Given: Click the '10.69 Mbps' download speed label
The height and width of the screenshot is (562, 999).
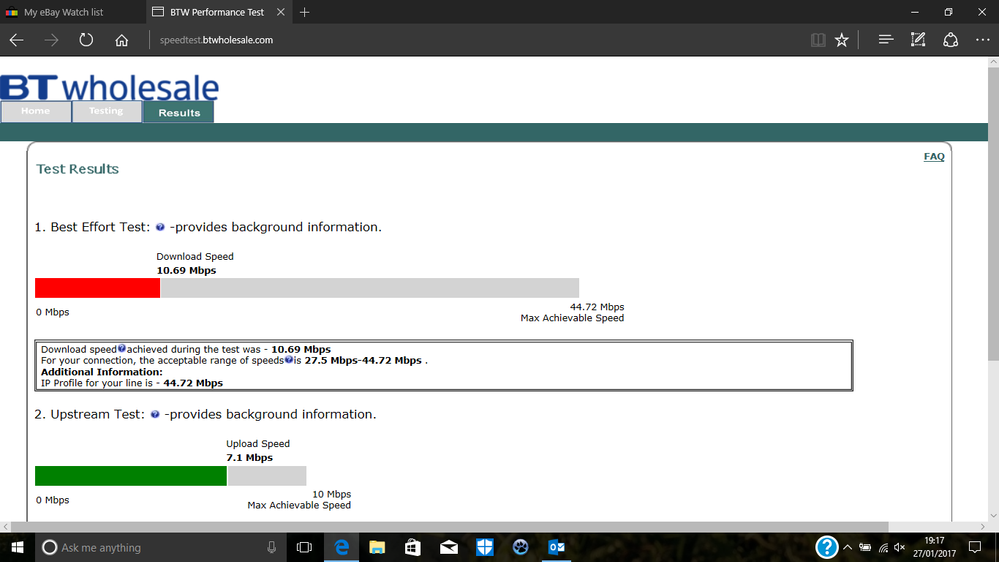Looking at the screenshot, I should coord(186,270).
